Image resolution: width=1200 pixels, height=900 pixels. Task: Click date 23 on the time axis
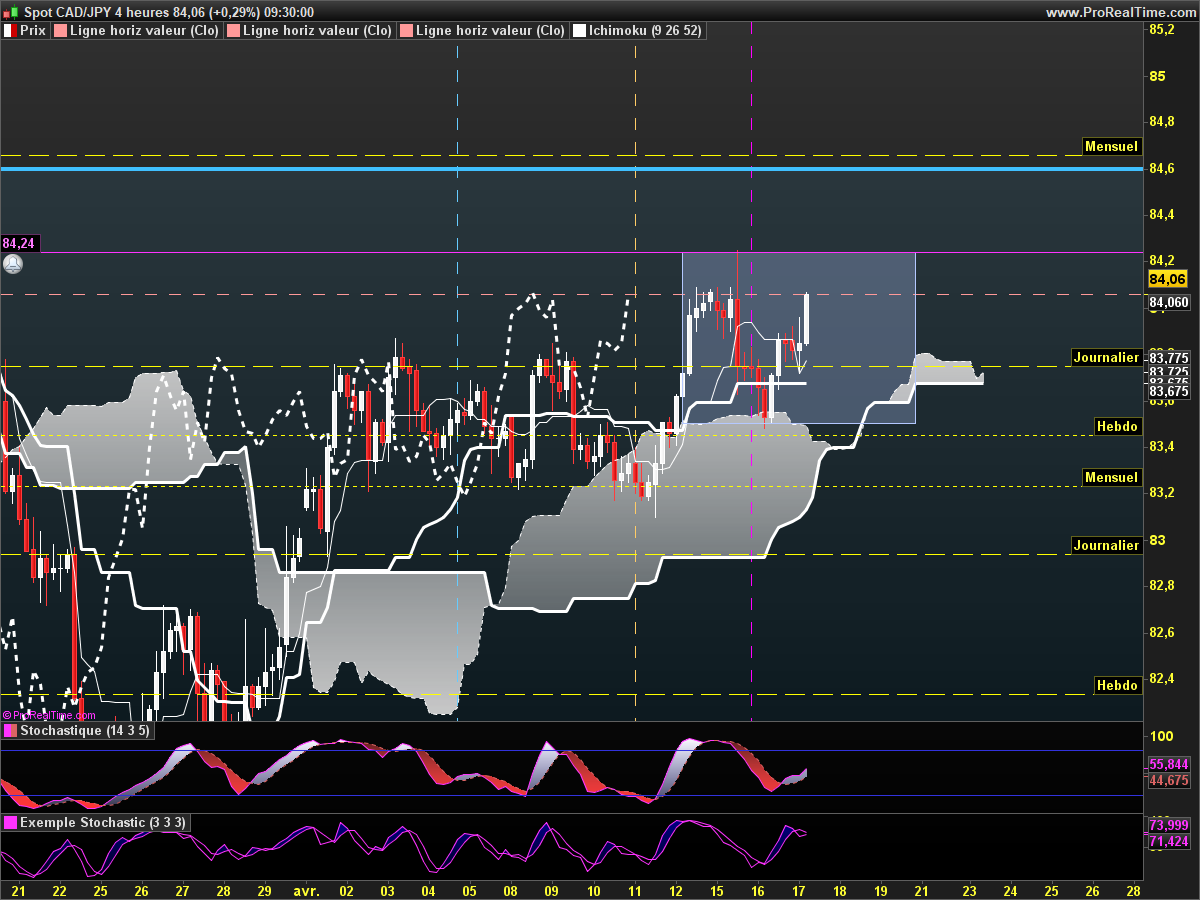pos(969,890)
